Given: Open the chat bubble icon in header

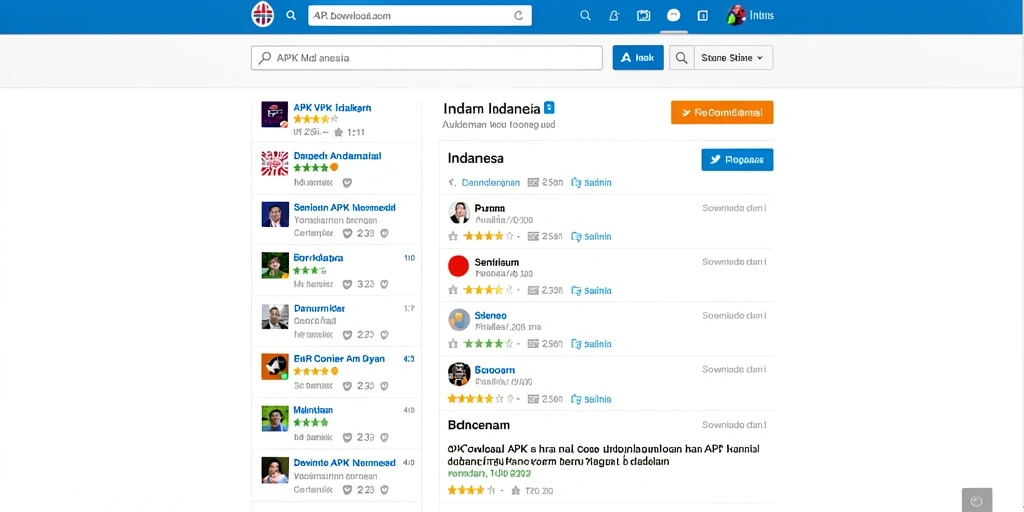Looking at the screenshot, I should (673, 16).
